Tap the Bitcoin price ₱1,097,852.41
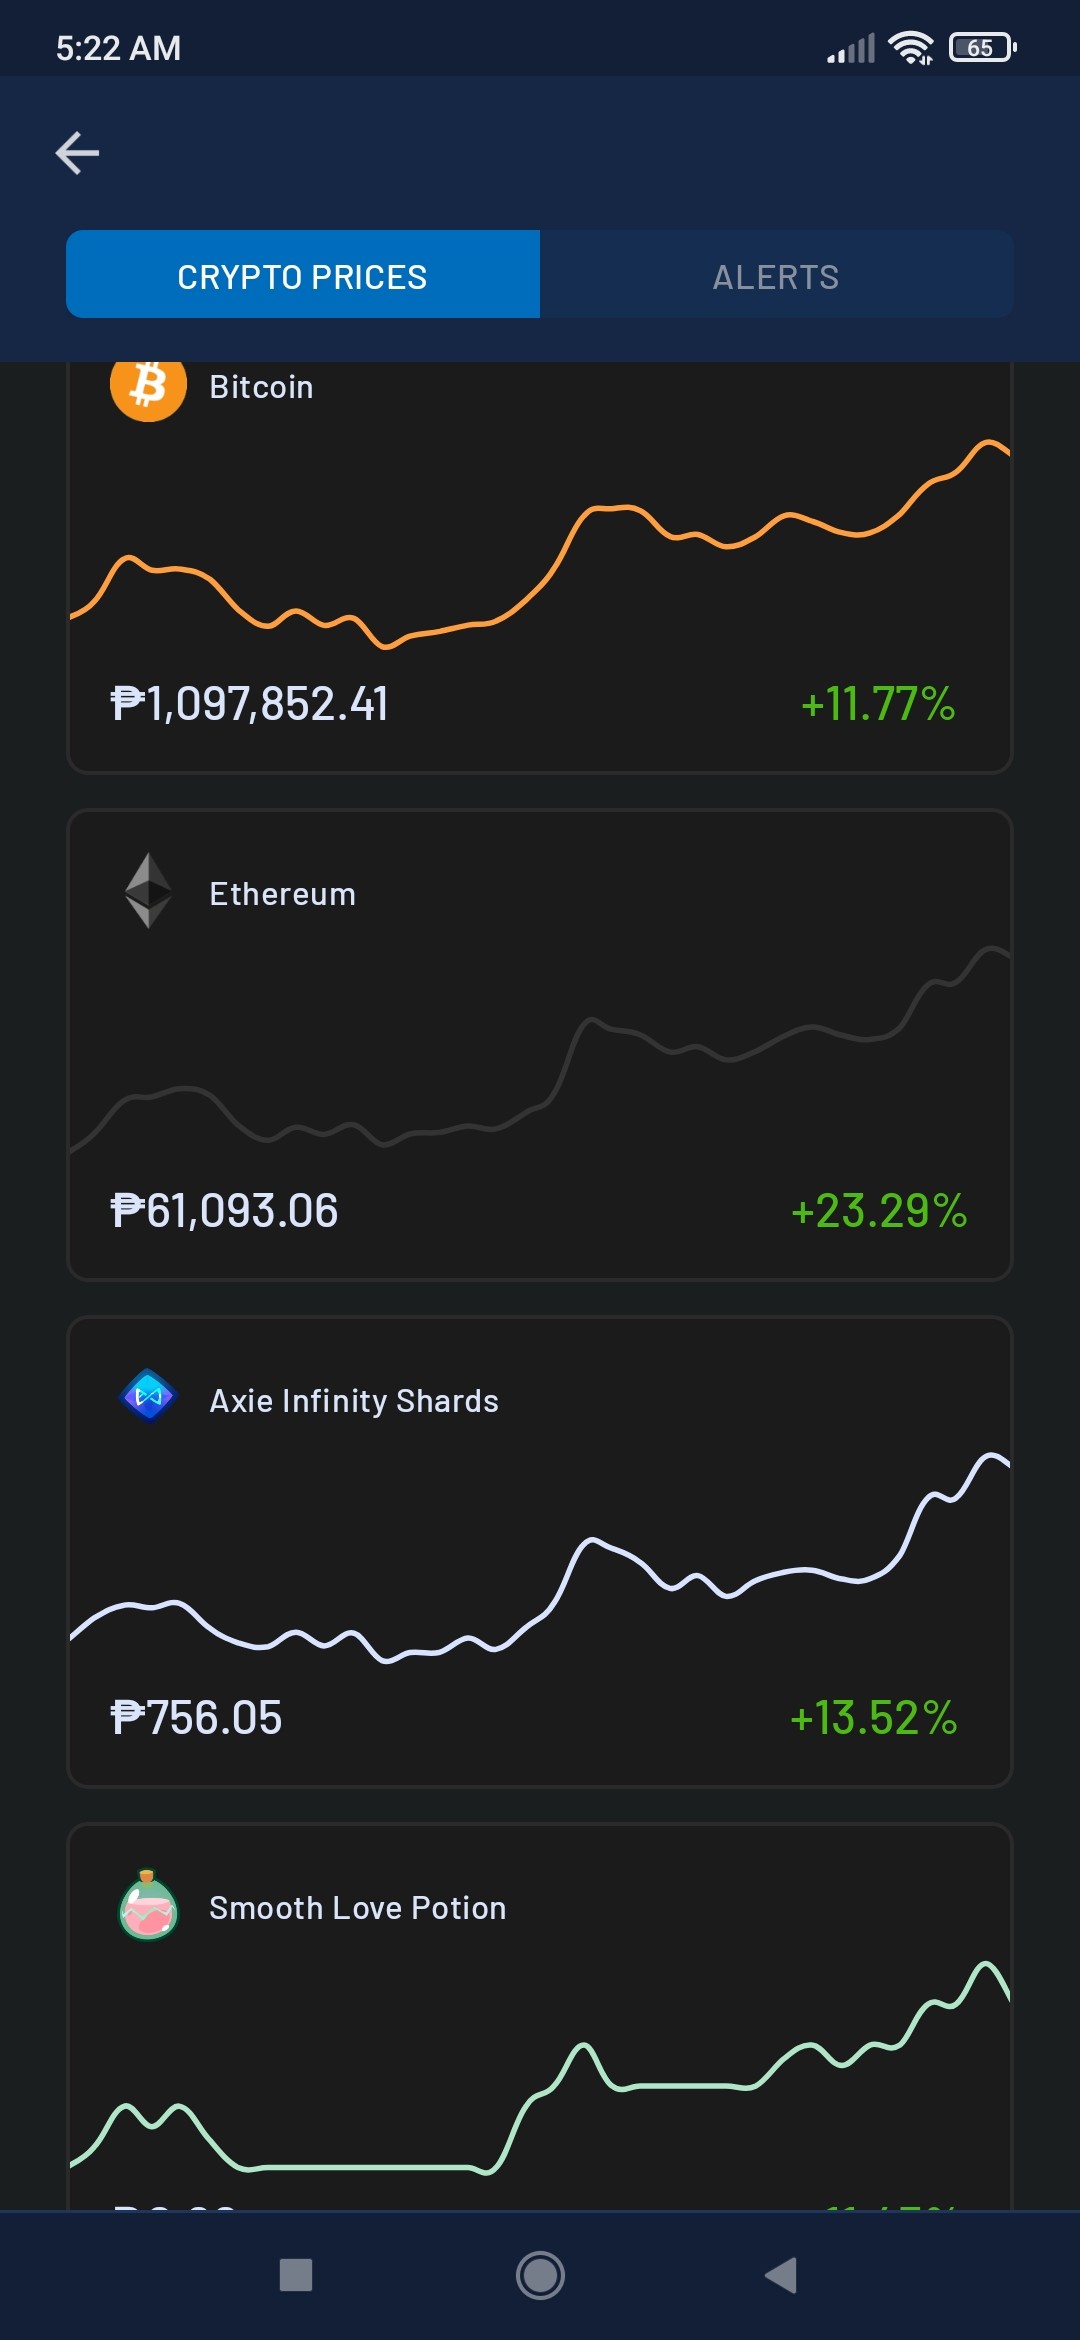 coord(249,704)
